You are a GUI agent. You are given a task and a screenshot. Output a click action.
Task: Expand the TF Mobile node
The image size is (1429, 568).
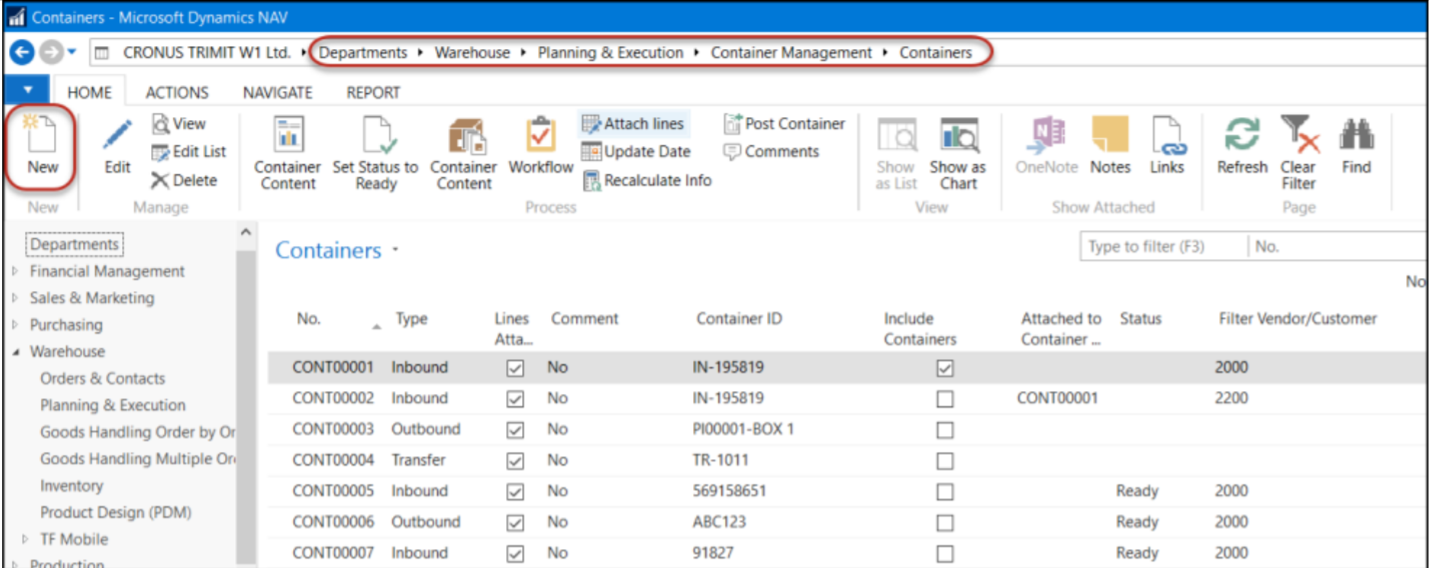coord(26,539)
